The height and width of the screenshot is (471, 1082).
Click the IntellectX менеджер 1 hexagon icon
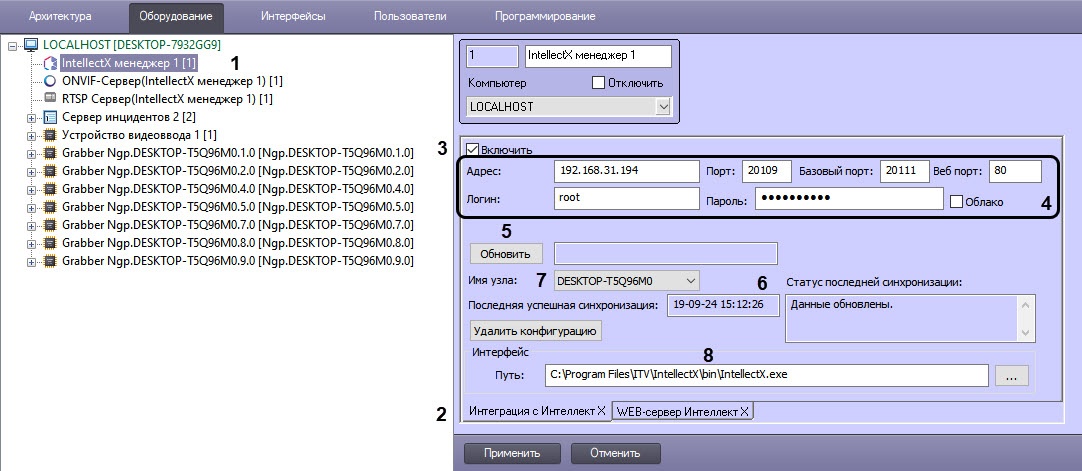50,63
